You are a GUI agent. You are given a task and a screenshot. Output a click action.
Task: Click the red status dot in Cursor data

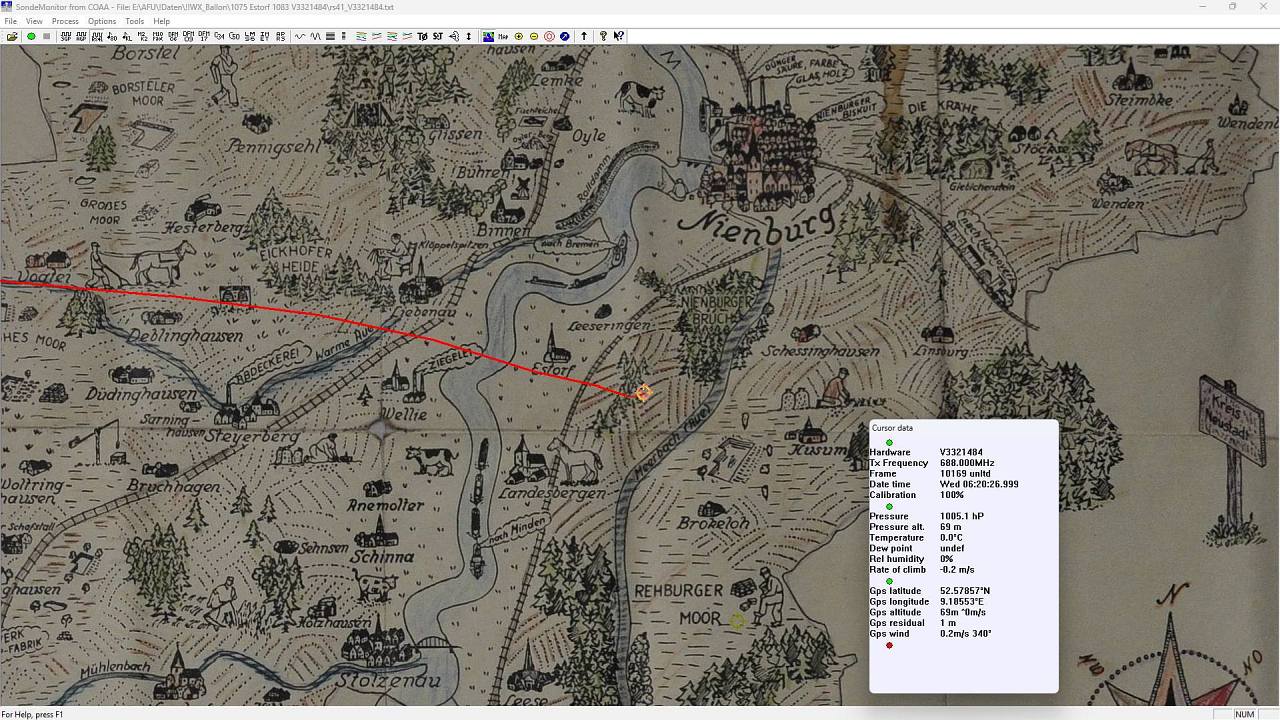(889, 645)
